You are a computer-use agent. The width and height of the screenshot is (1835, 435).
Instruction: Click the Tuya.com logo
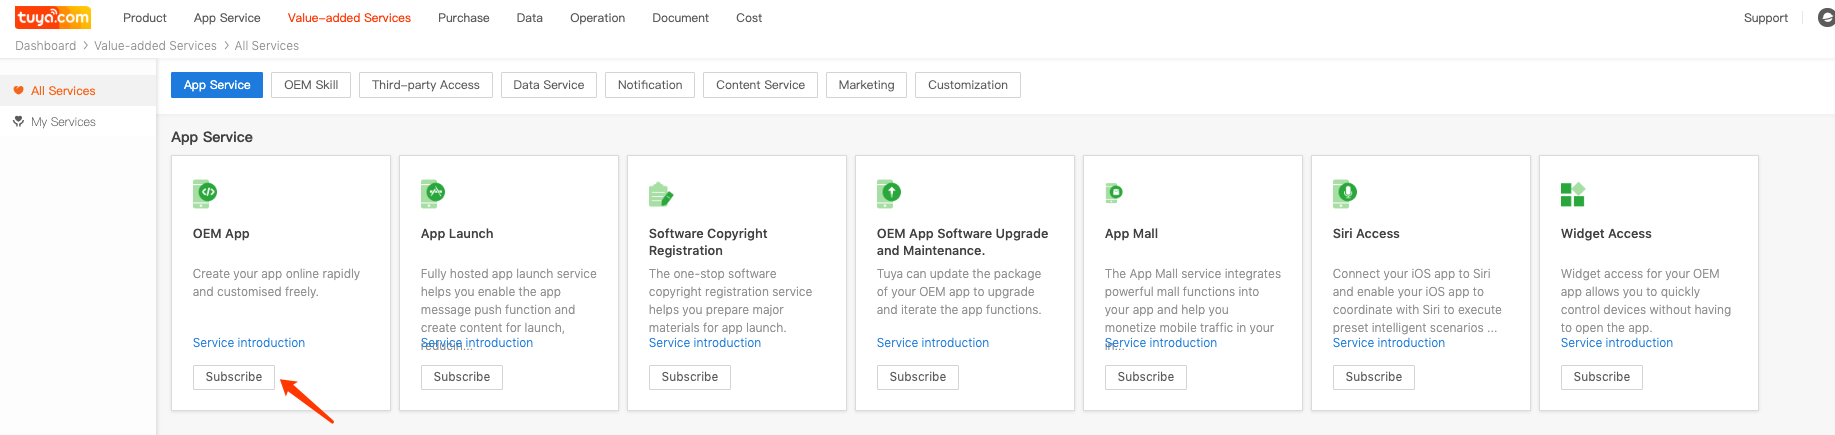coord(53,17)
